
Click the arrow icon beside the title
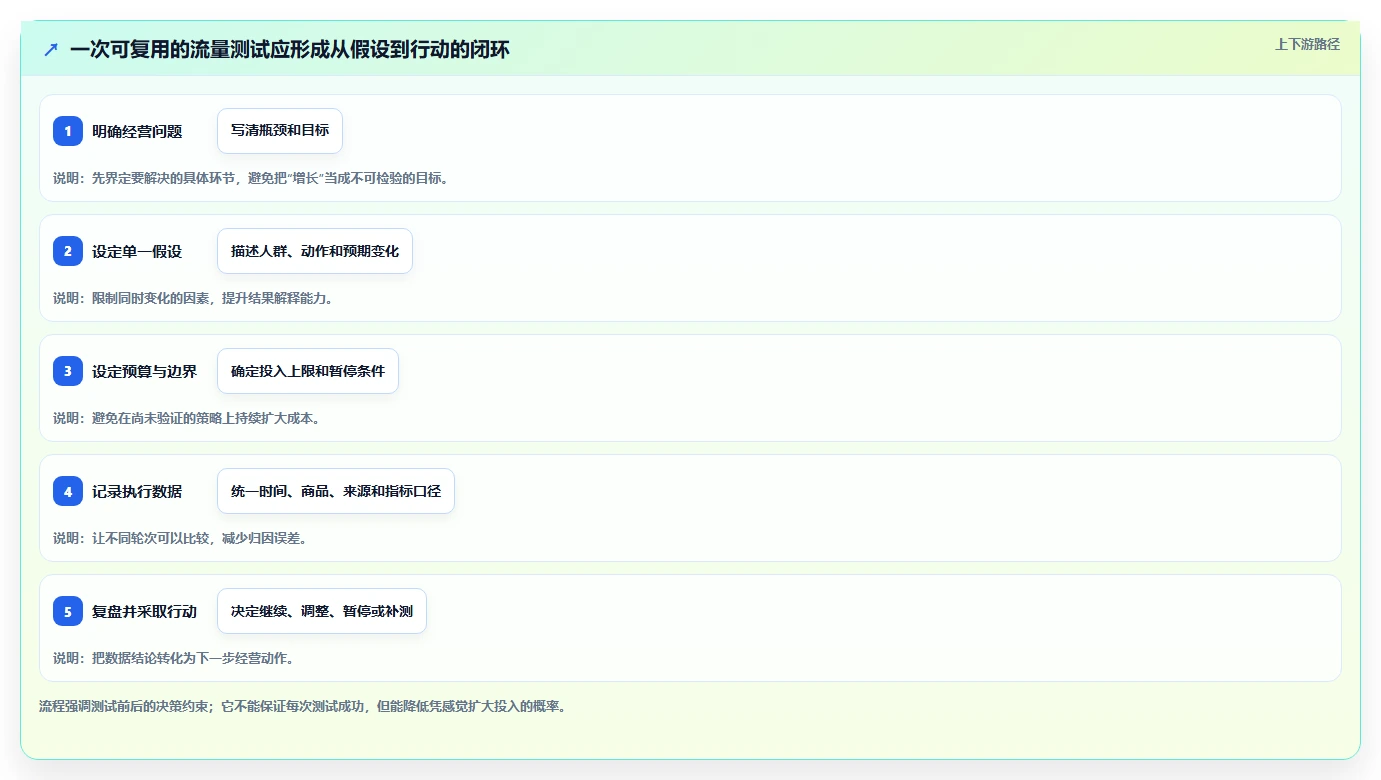[51, 49]
